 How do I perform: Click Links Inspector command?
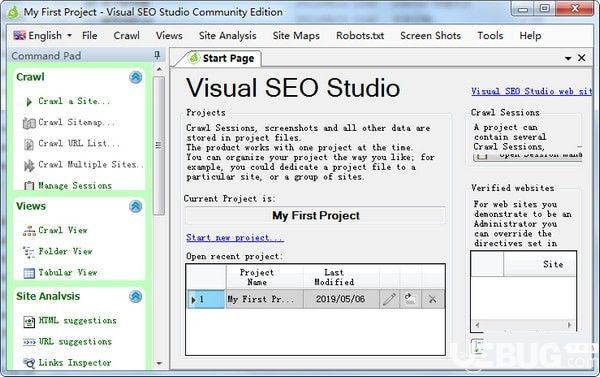pyautogui.click(x=75, y=363)
